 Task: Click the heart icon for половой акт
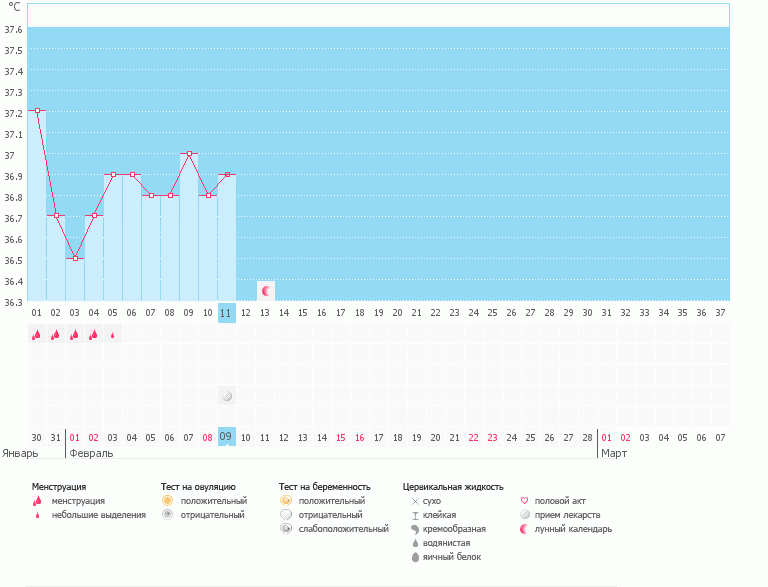coord(525,500)
